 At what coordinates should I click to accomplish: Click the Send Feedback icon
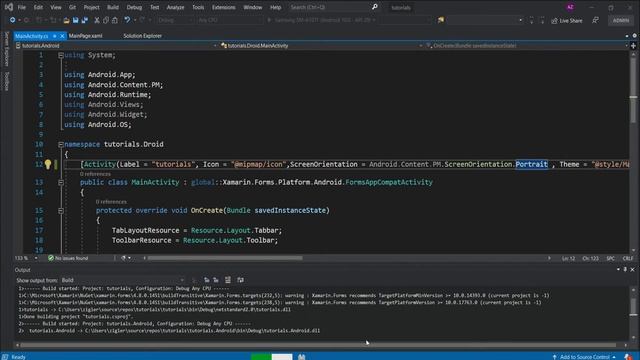(596, 20)
